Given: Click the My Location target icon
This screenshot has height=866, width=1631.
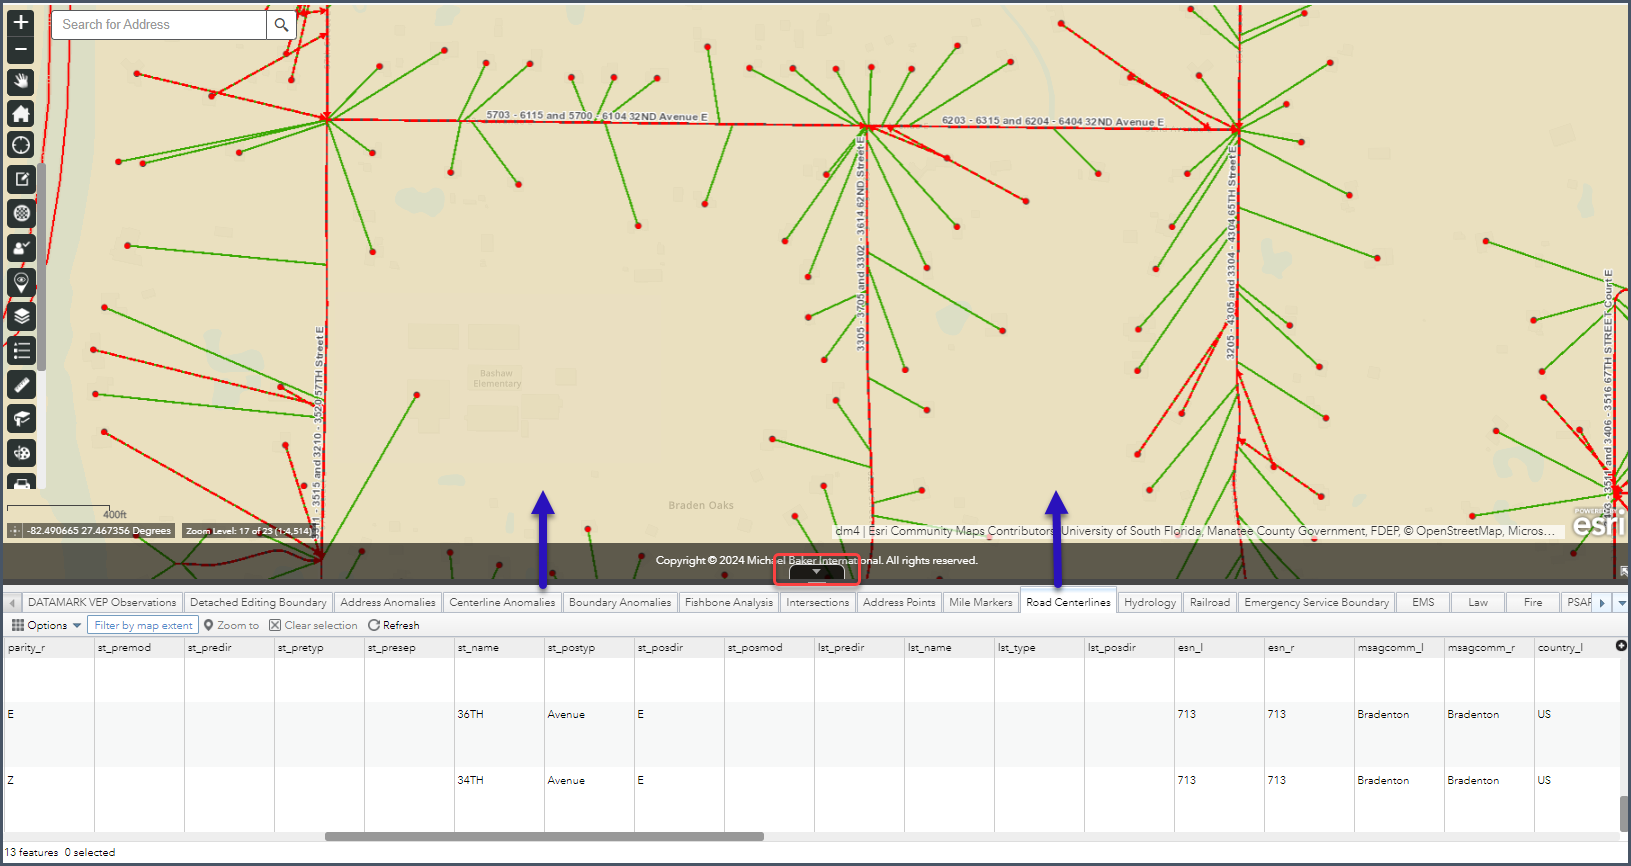Looking at the screenshot, I should coord(21,145).
